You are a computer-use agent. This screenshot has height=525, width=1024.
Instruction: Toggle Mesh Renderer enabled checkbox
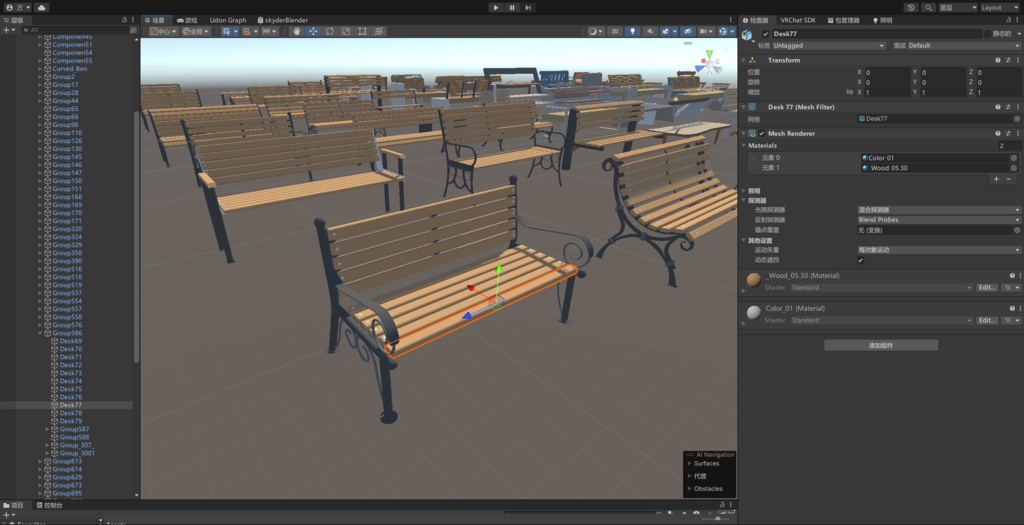pyautogui.click(x=761, y=133)
